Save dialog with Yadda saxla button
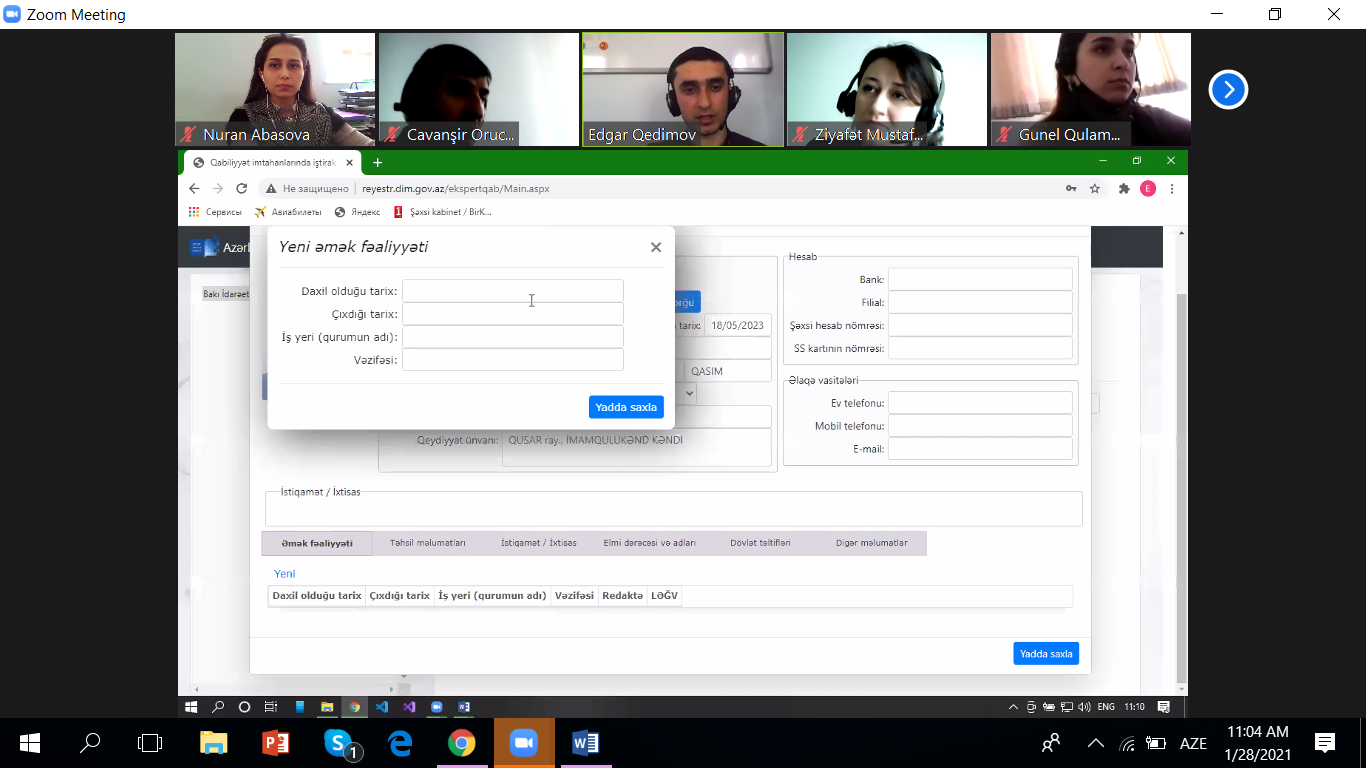This screenshot has height=768, width=1366. 626,407
